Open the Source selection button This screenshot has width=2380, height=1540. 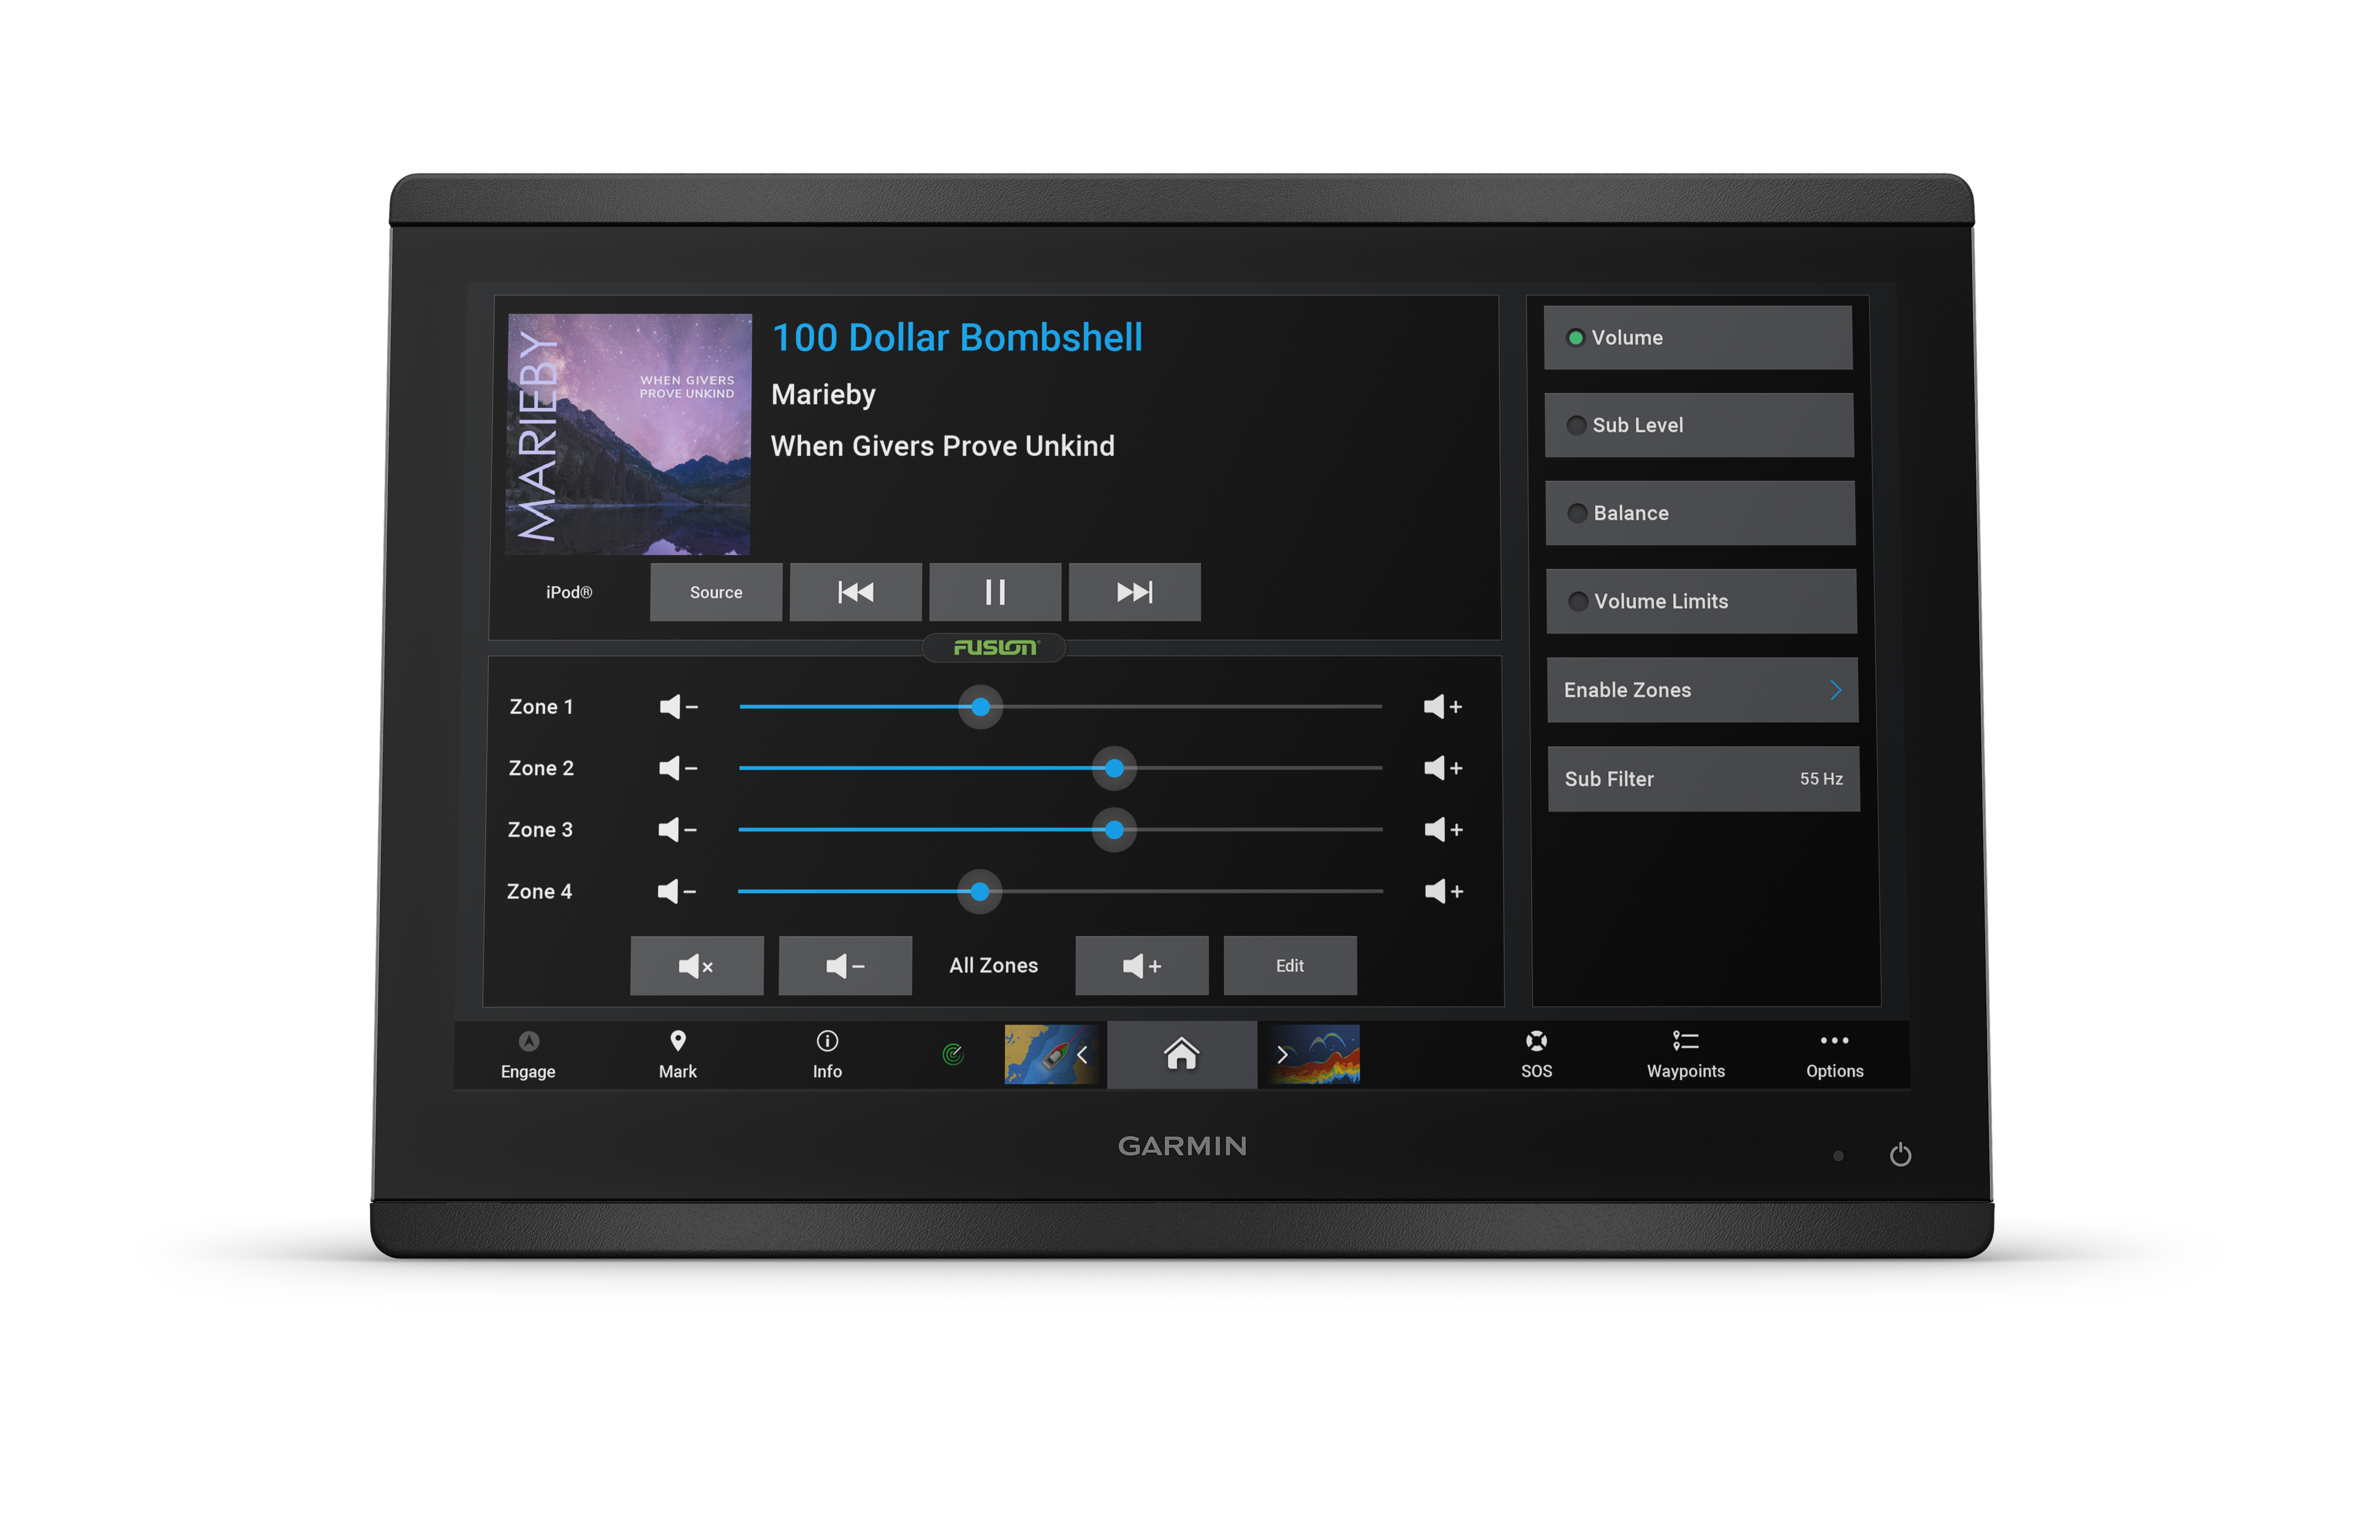point(716,592)
